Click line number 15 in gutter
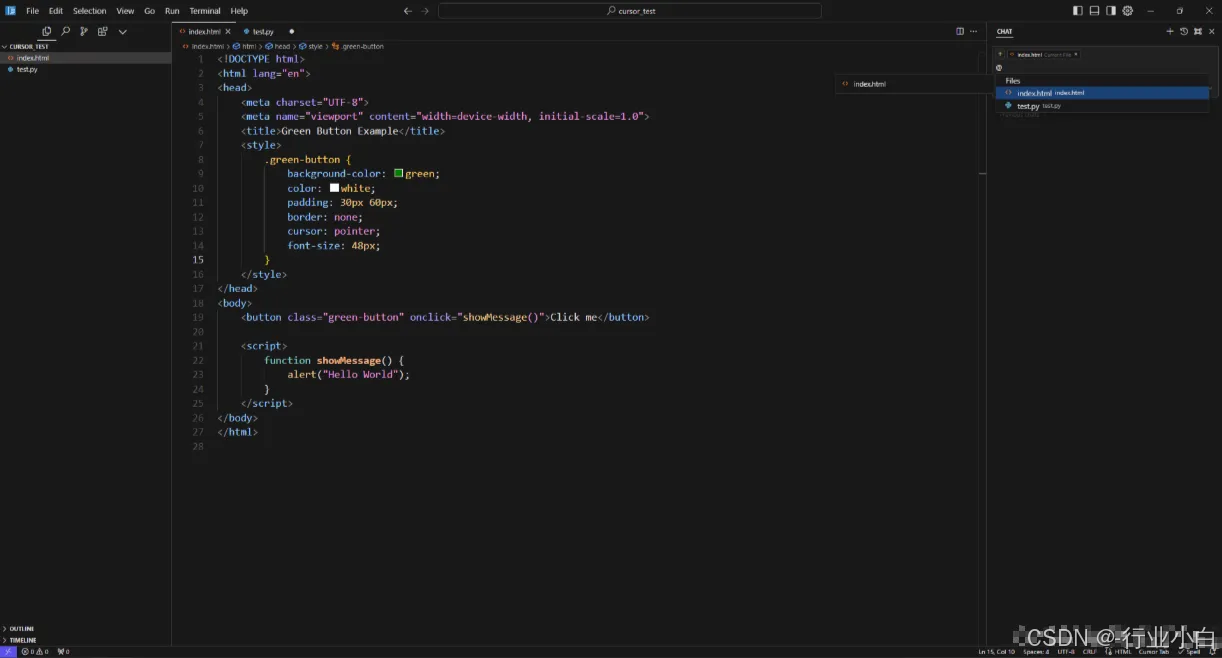The width and height of the screenshot is (1222, 658). click(x=199, y=260)
